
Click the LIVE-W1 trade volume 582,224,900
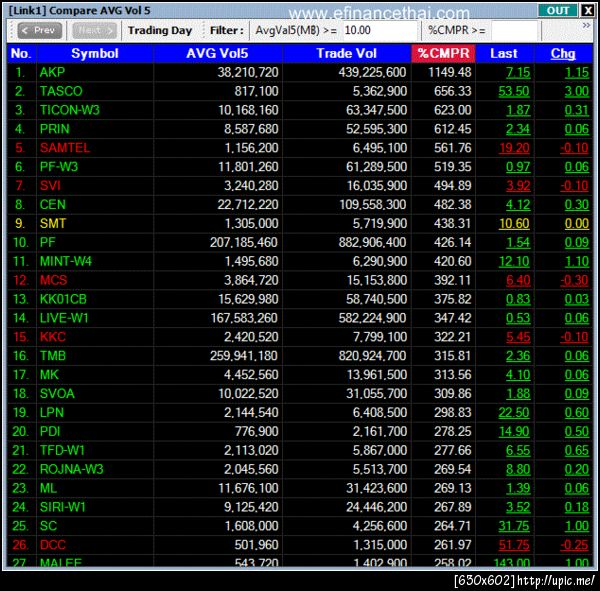click(x=372, y=318)
